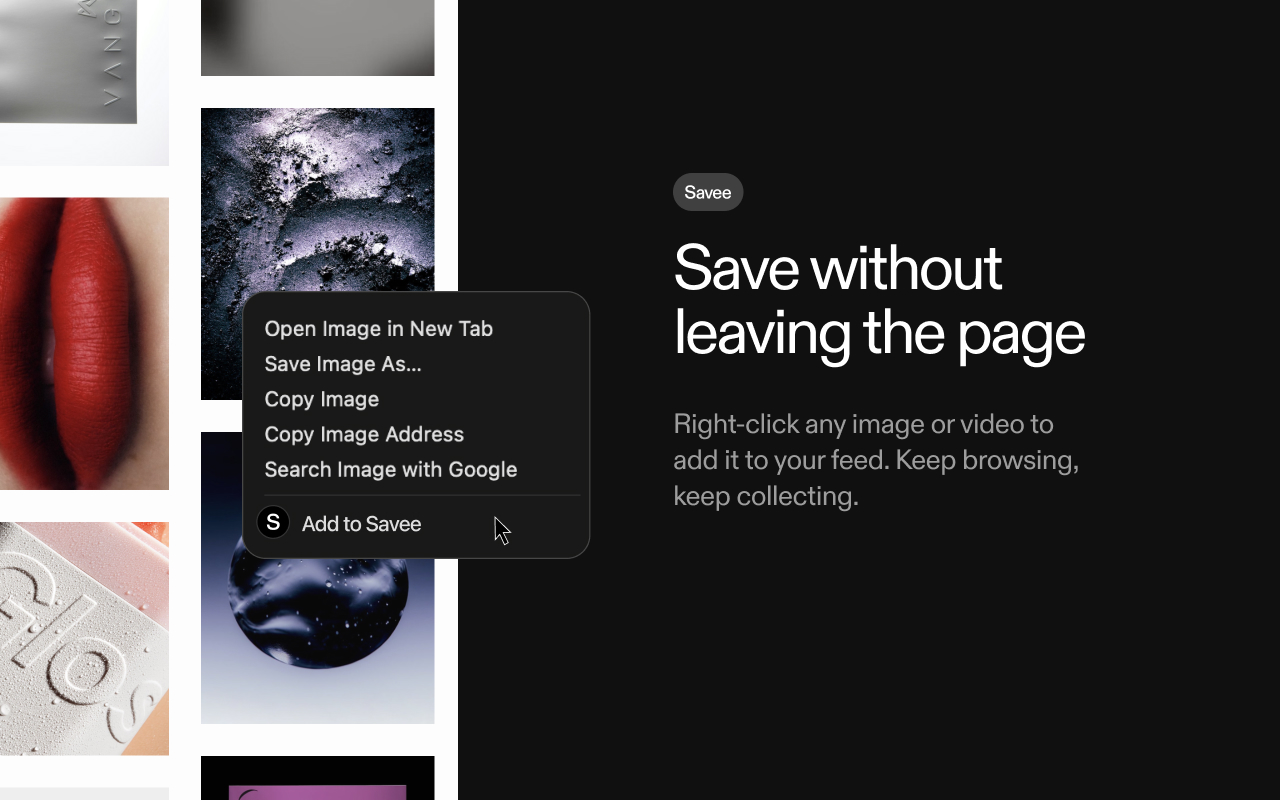
Task: Open the embossed white soap image
Action: (x=84, y=638)
